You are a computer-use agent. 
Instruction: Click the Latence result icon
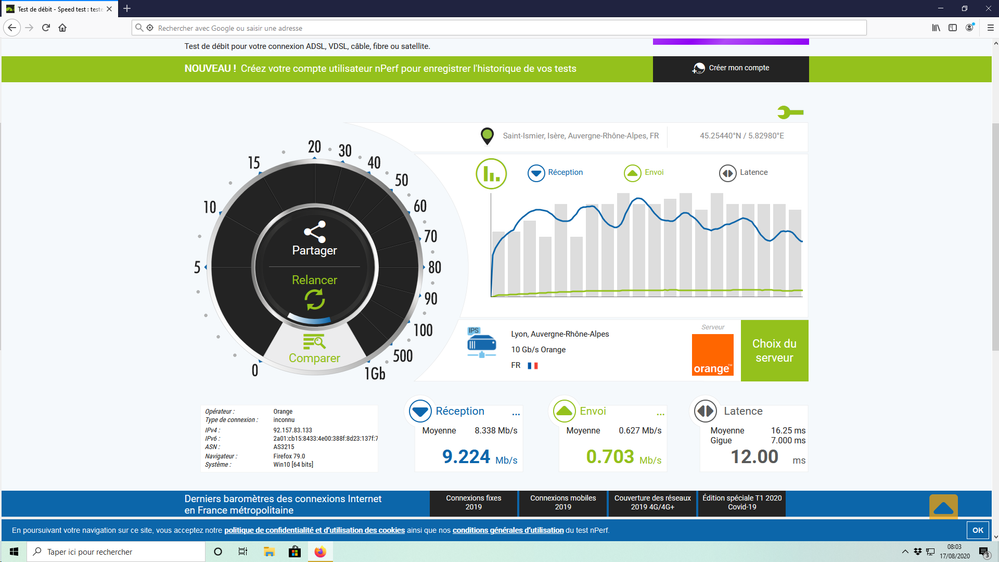[x=705, y=412]
